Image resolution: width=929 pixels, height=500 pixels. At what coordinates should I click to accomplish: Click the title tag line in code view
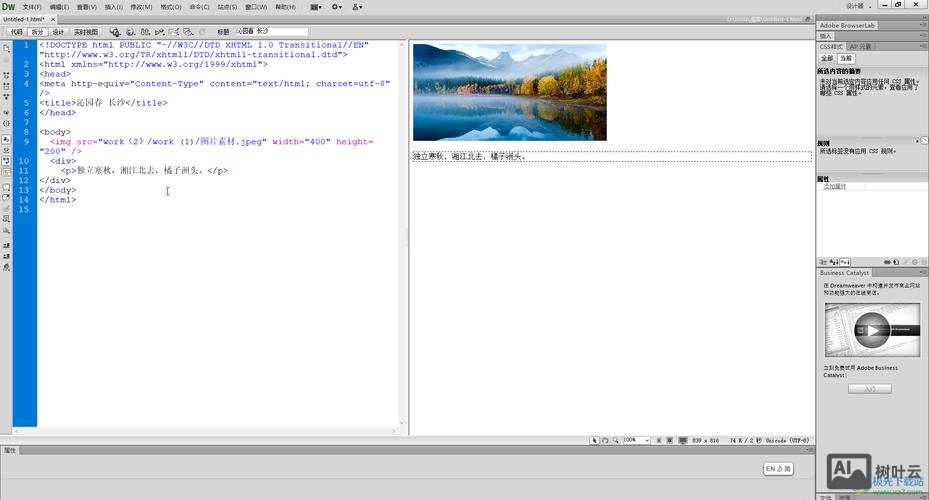[x=104, y=103]
